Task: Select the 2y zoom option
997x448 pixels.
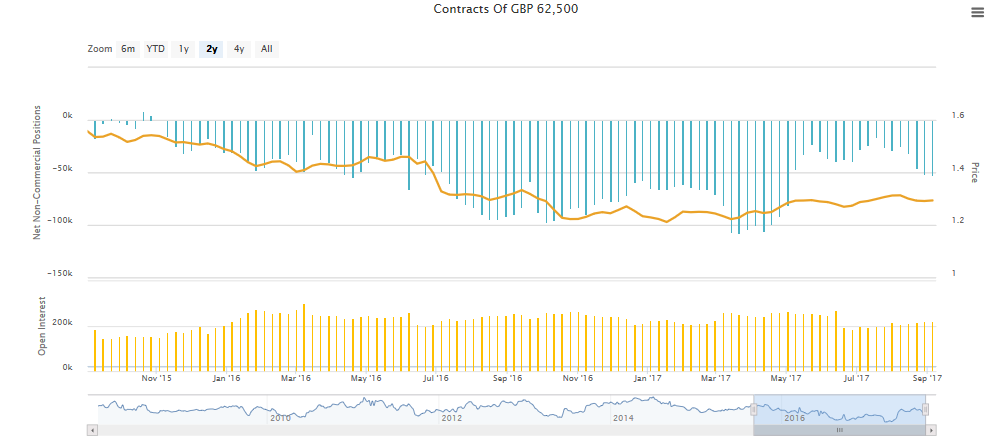Action: pos(211,48)
